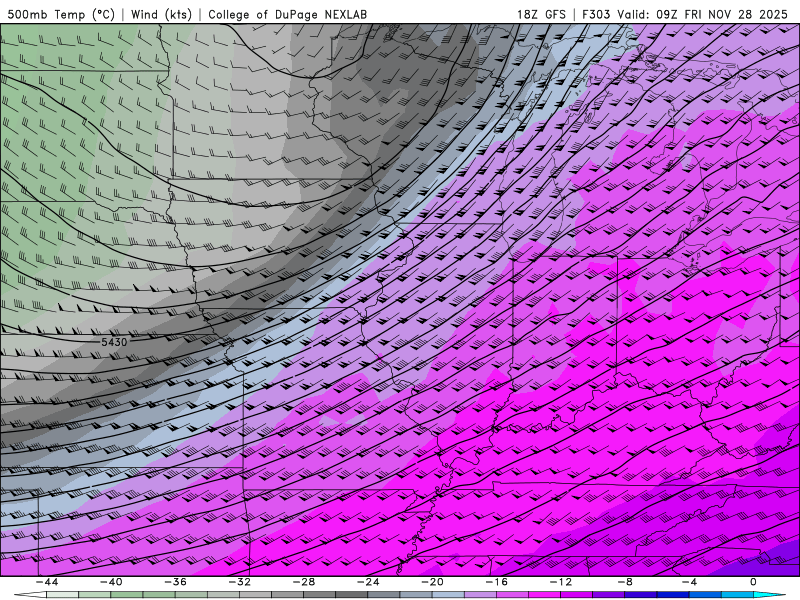This screenshot has height=600, width=800.
Task: Click the -24 color bar tick label
Action: click(368, 582)
